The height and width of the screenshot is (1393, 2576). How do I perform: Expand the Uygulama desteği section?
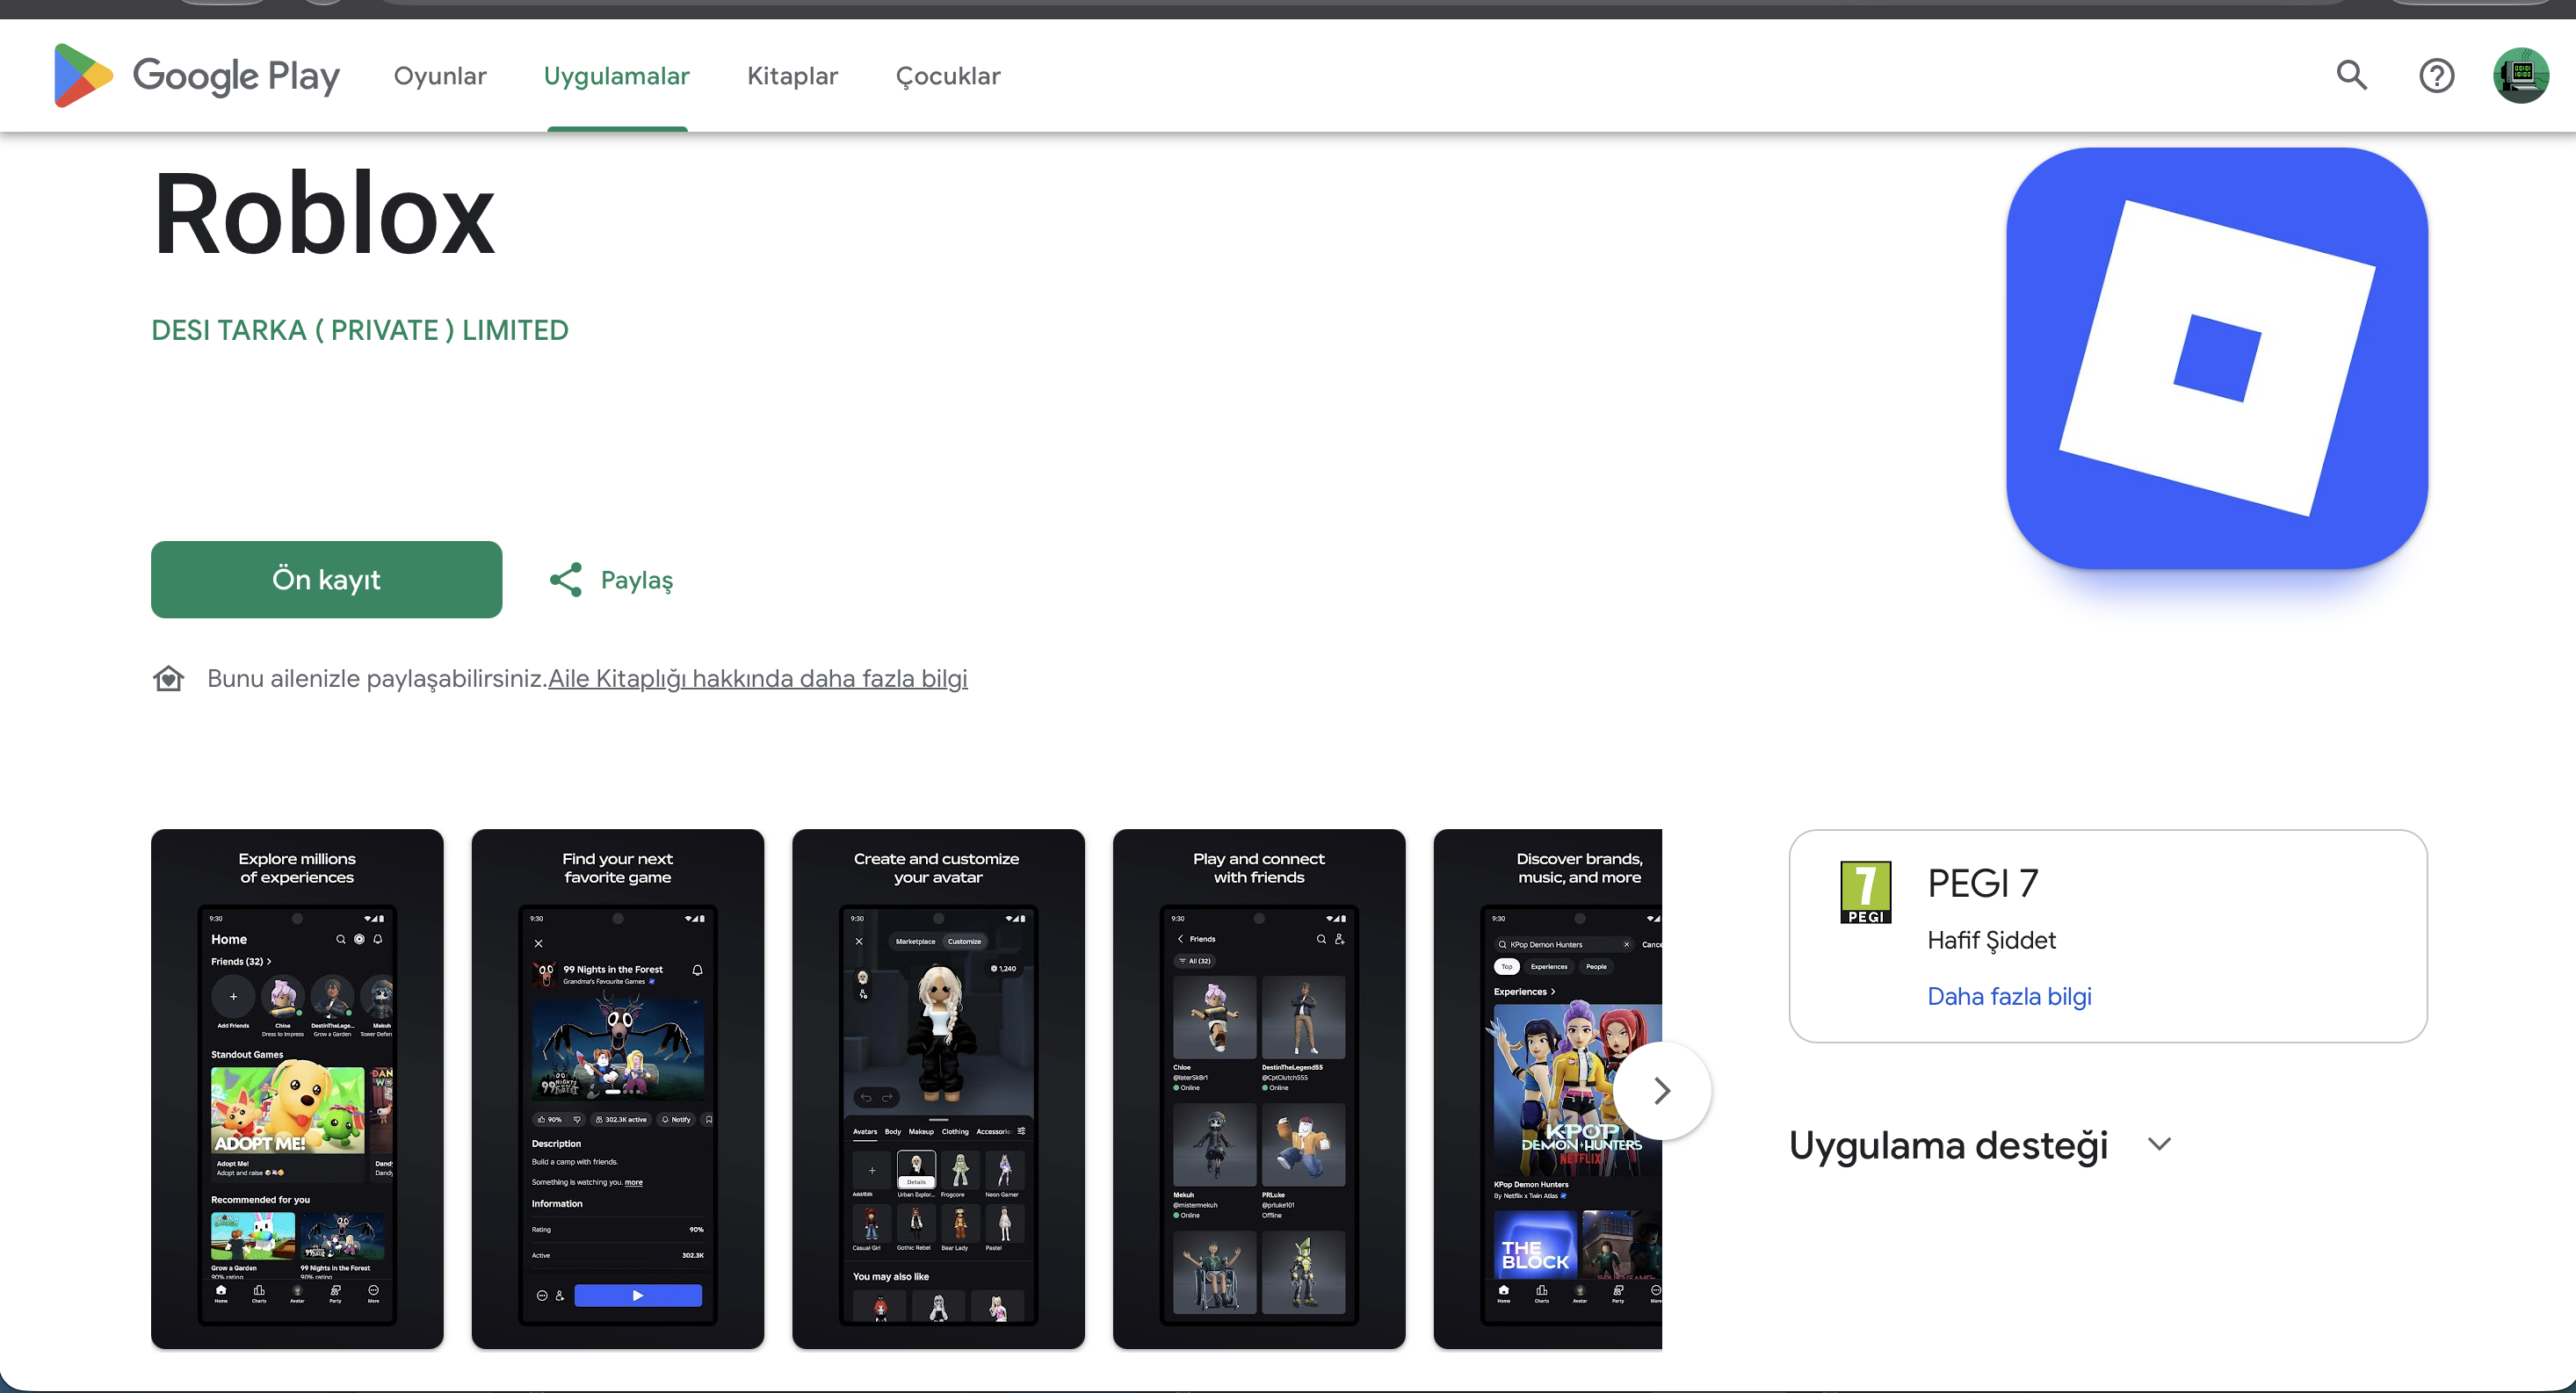pos(2160,1145)
